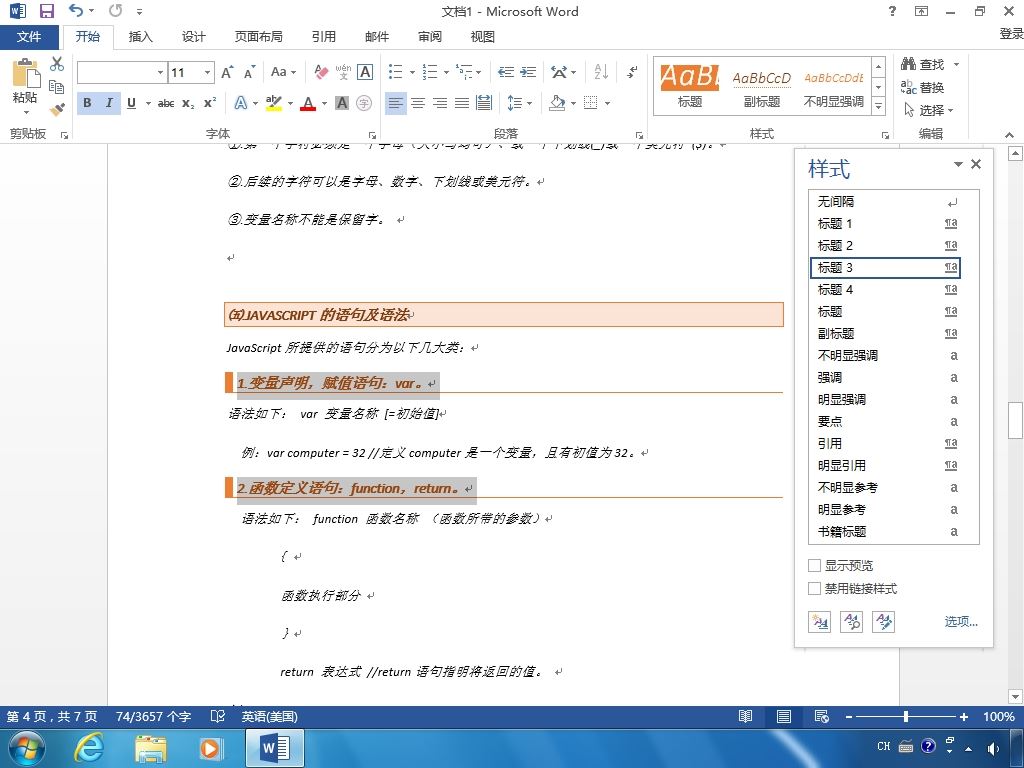
Task: Click 登录 sign-in link
Action: point(1011,33)
